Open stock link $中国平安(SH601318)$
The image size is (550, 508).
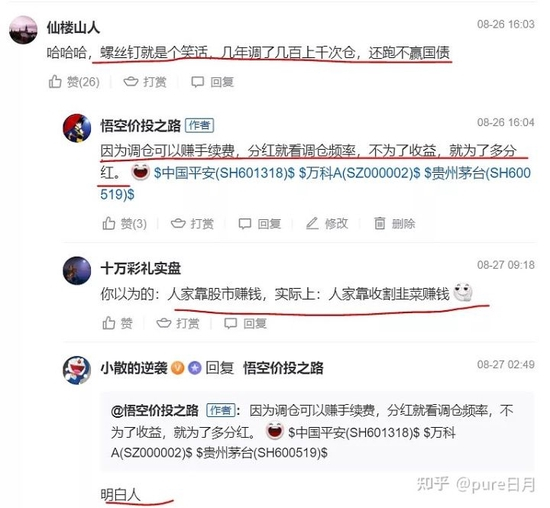tap(224, 173)
